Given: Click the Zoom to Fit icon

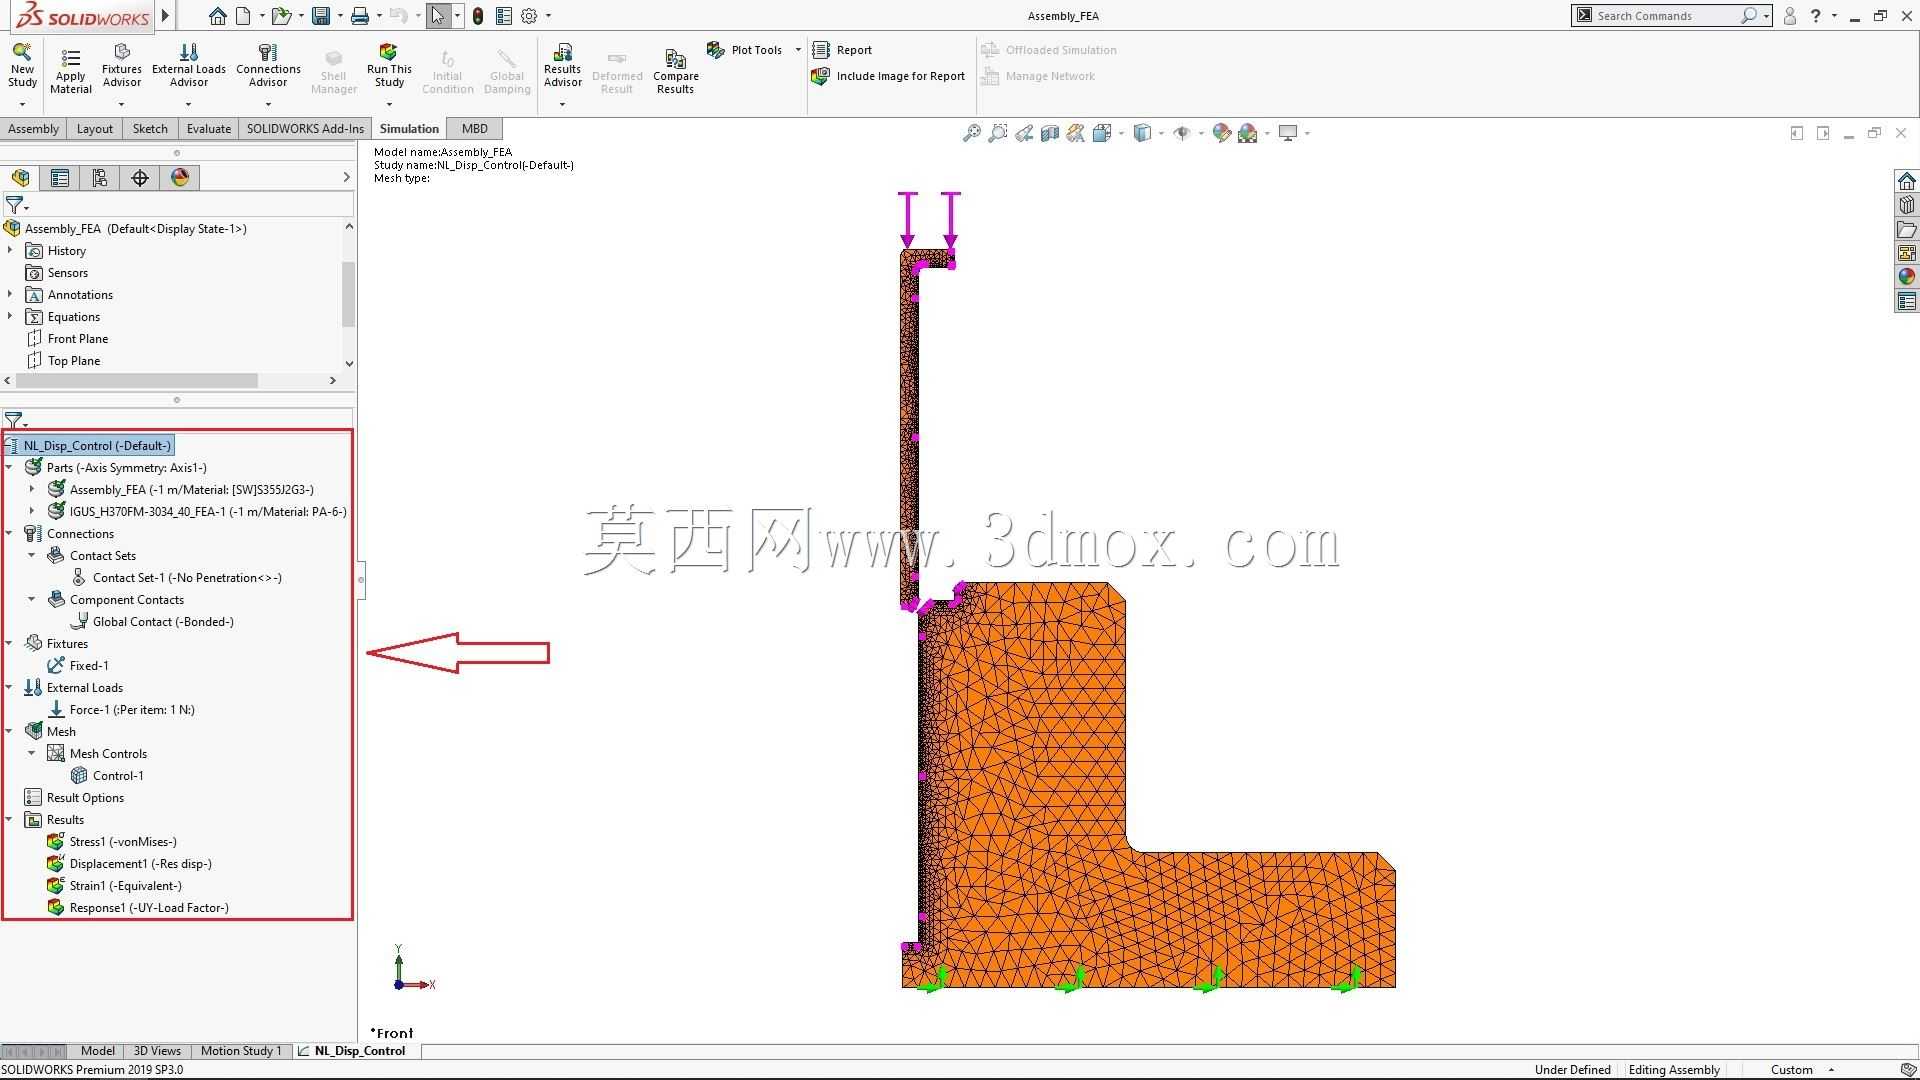Looking at the screenshot, I should [x=971, y=133].
